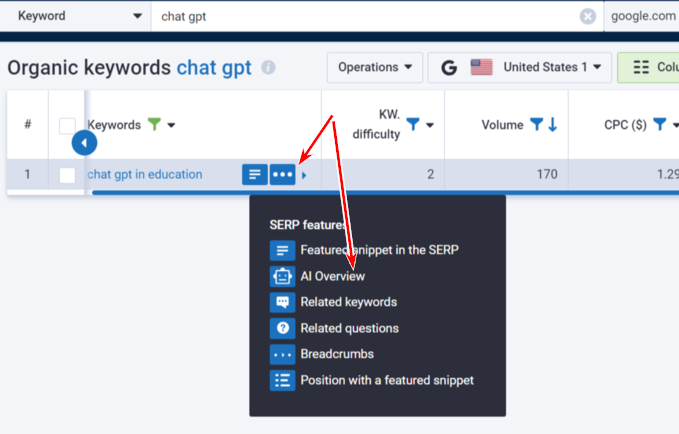Open the Columns button

point(648,68)
